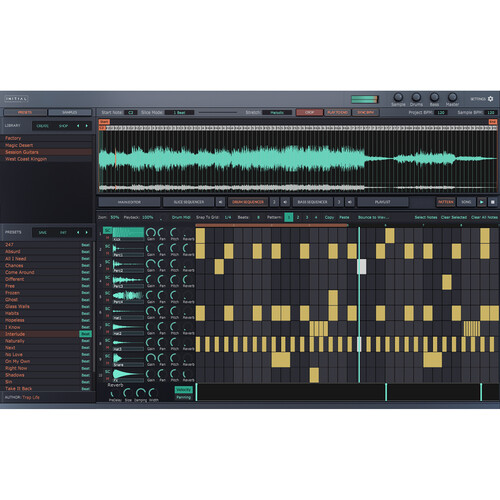Stop playback with the square stop button

pos(493,202)
